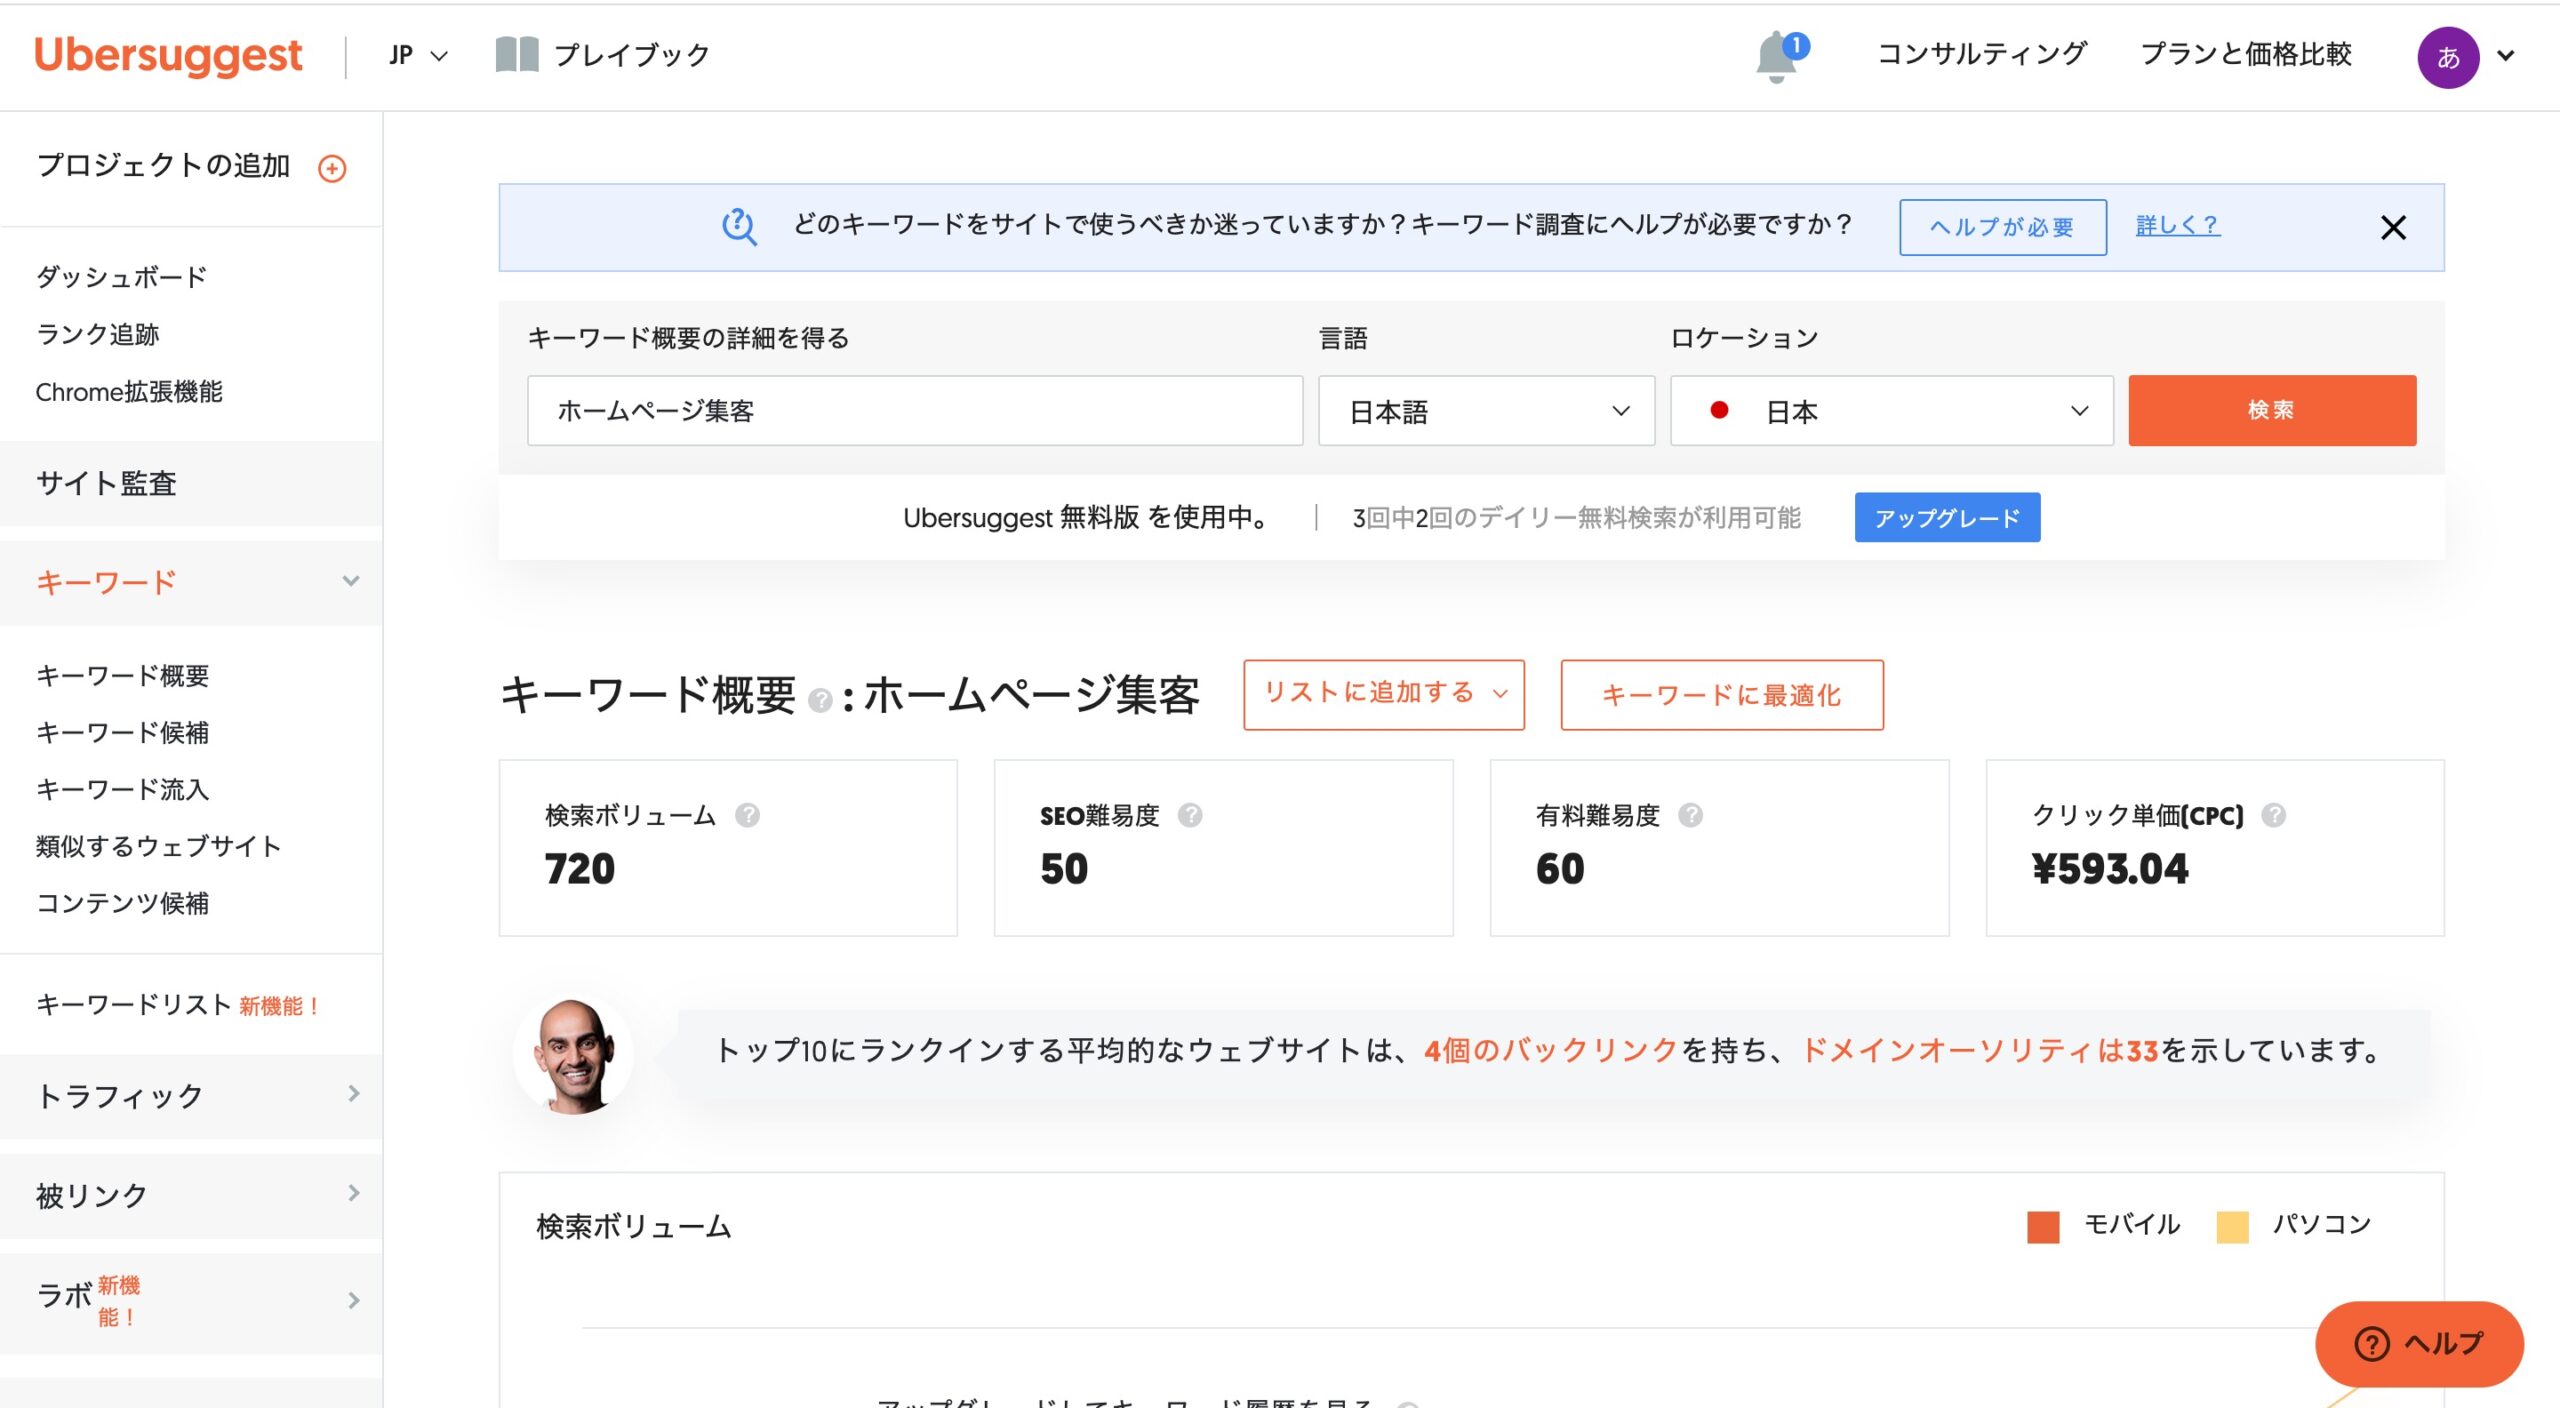Click the キーワードに最適化 button

point(1721,694)
